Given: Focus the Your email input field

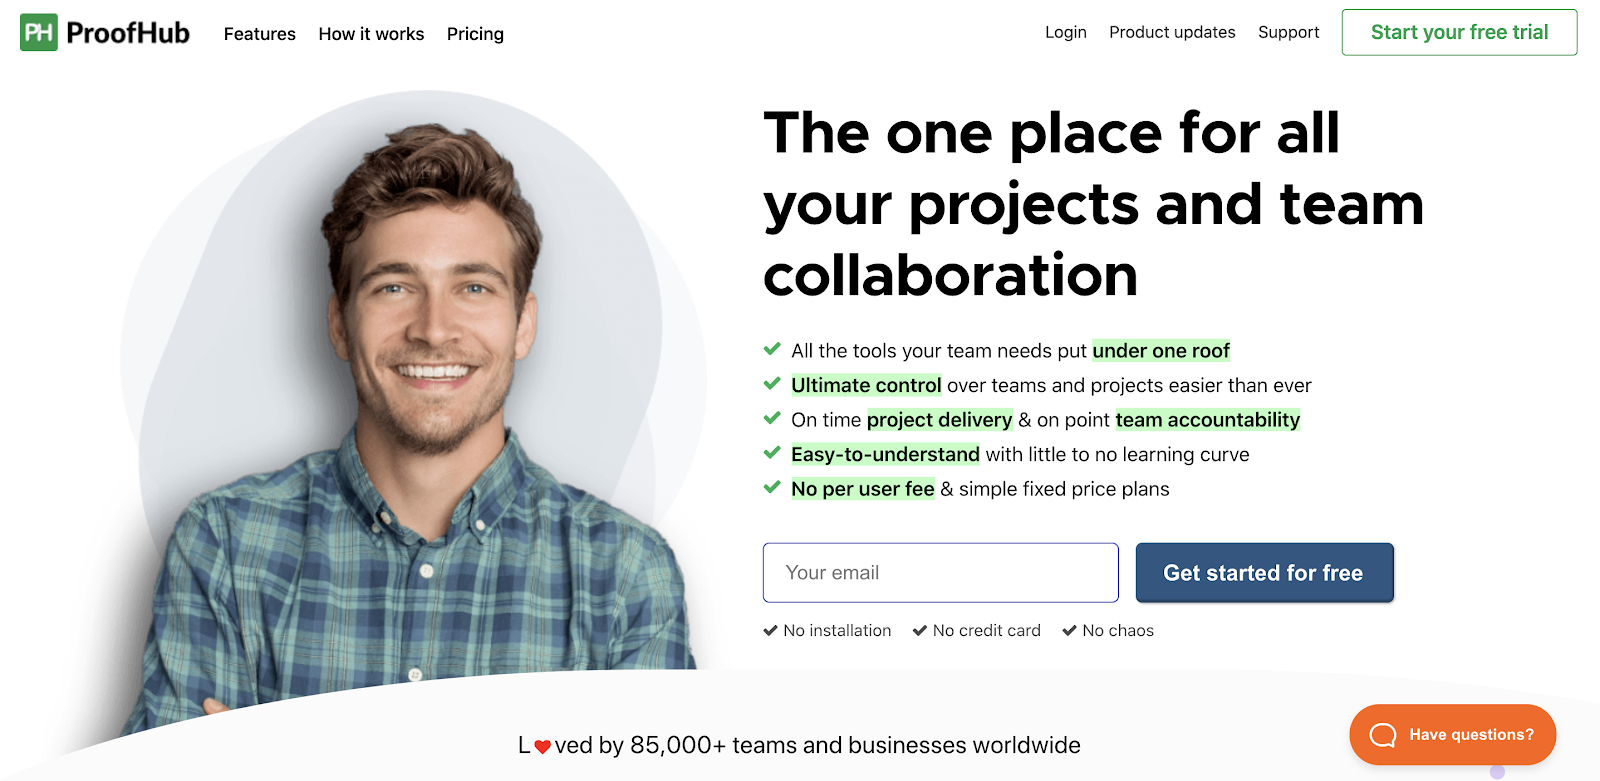Looking at the screenshot, I should point(941,573).
